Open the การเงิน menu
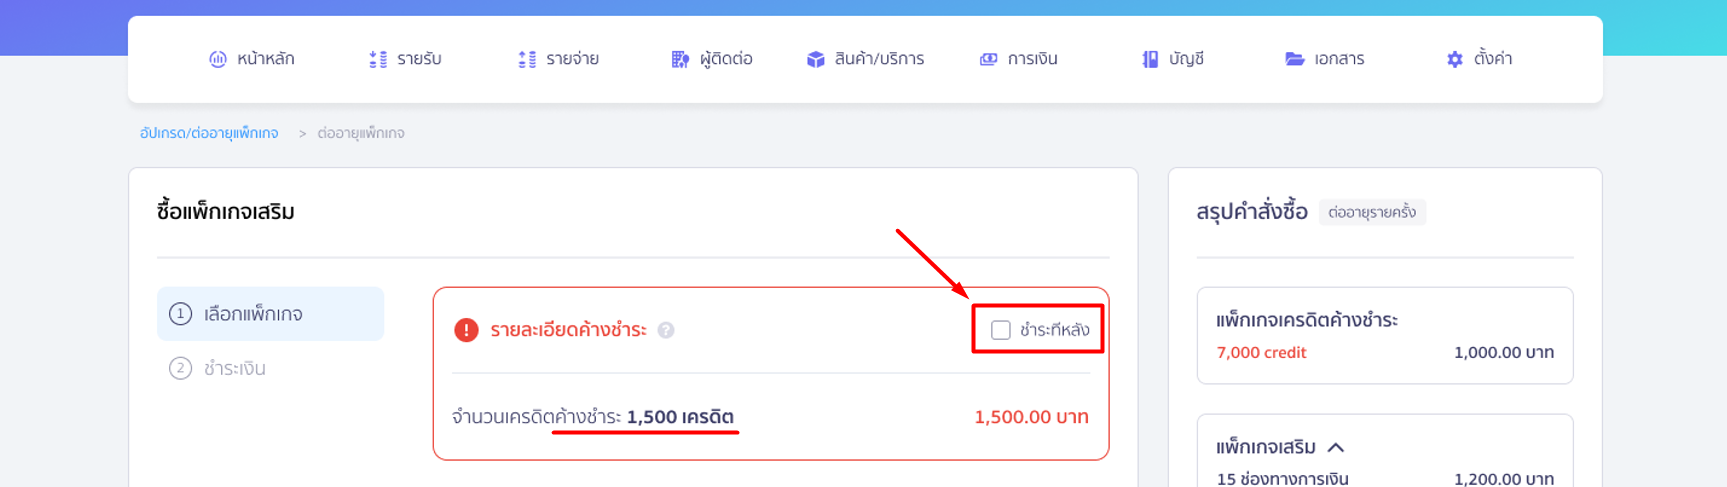 1018,59
